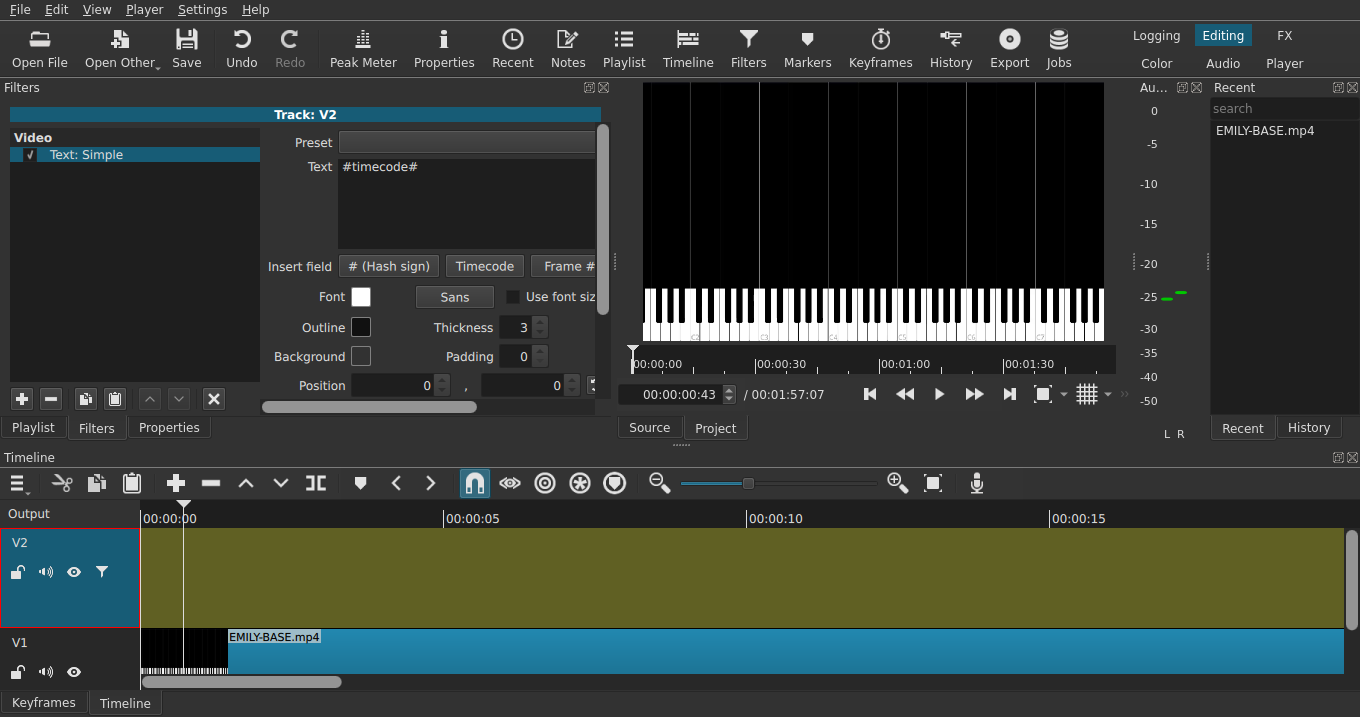Open the timeline hamburger menu
Image resolution: width=1360 pixels, height=717 pixels.
19,484
